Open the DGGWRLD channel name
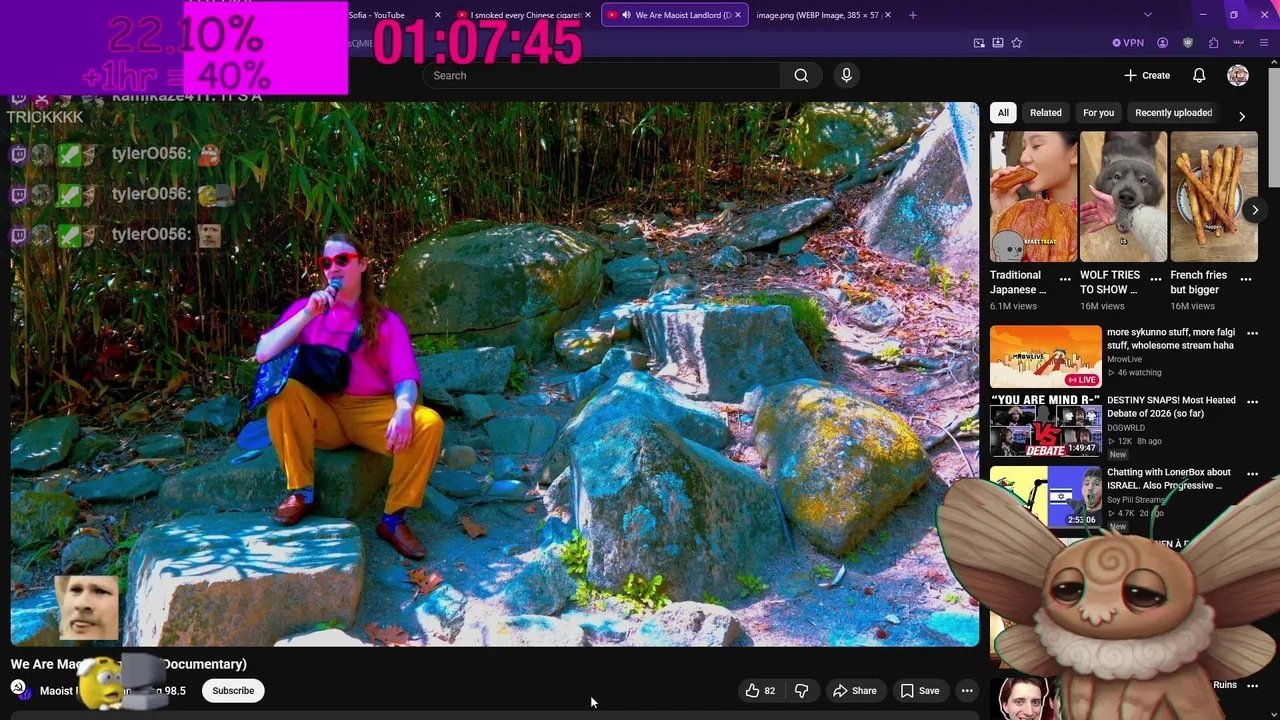The width and height of the screenshot is (1280, 720). (1126, 427)
